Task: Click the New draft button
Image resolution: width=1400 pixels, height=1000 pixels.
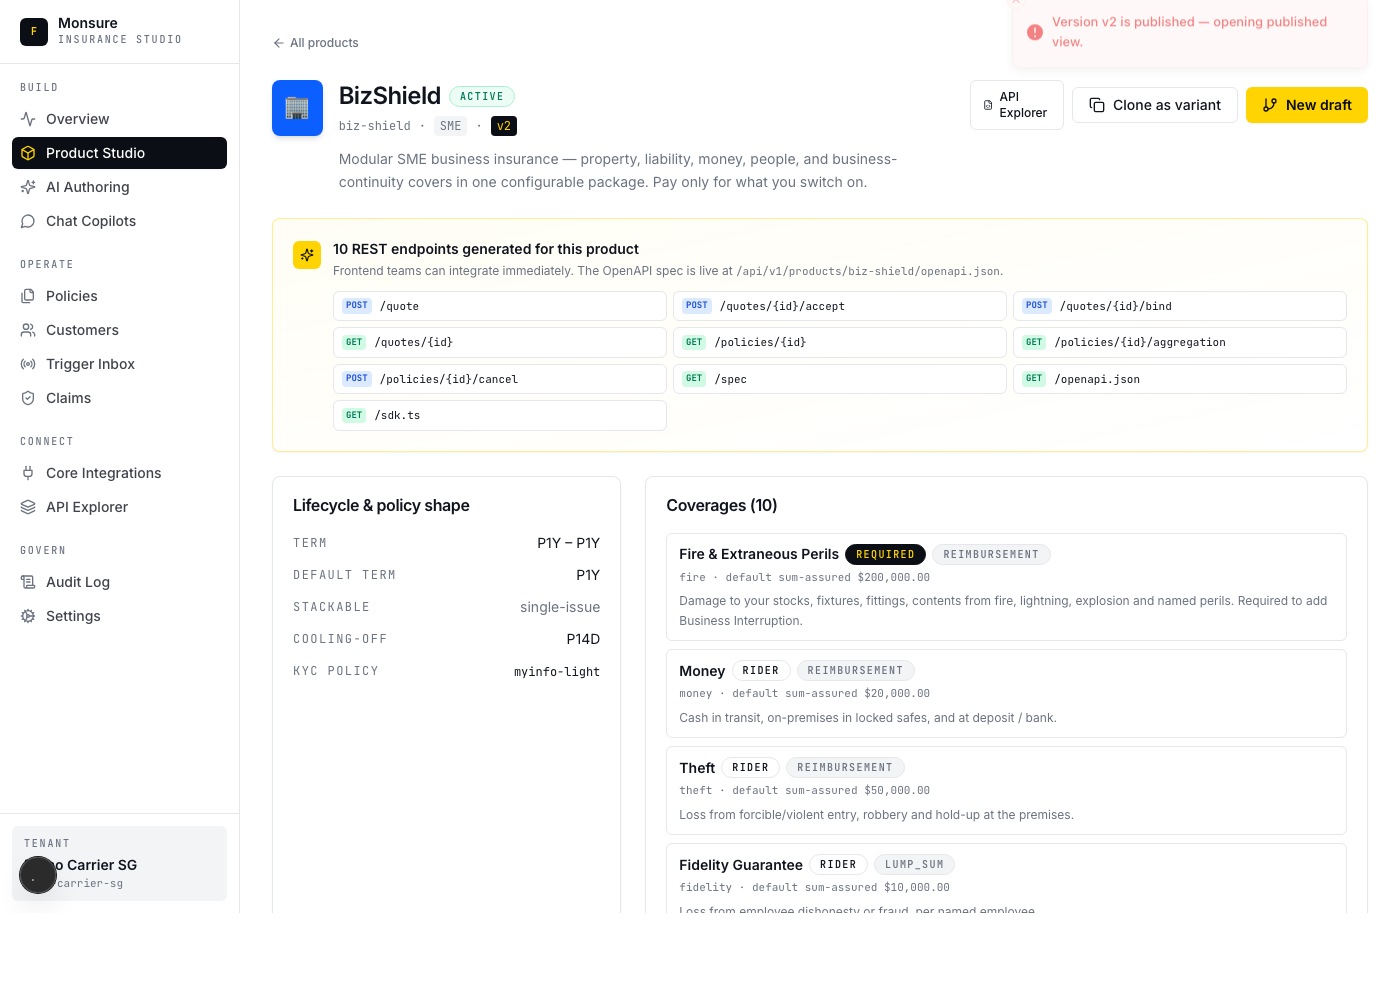Action: pos(1306,105)
